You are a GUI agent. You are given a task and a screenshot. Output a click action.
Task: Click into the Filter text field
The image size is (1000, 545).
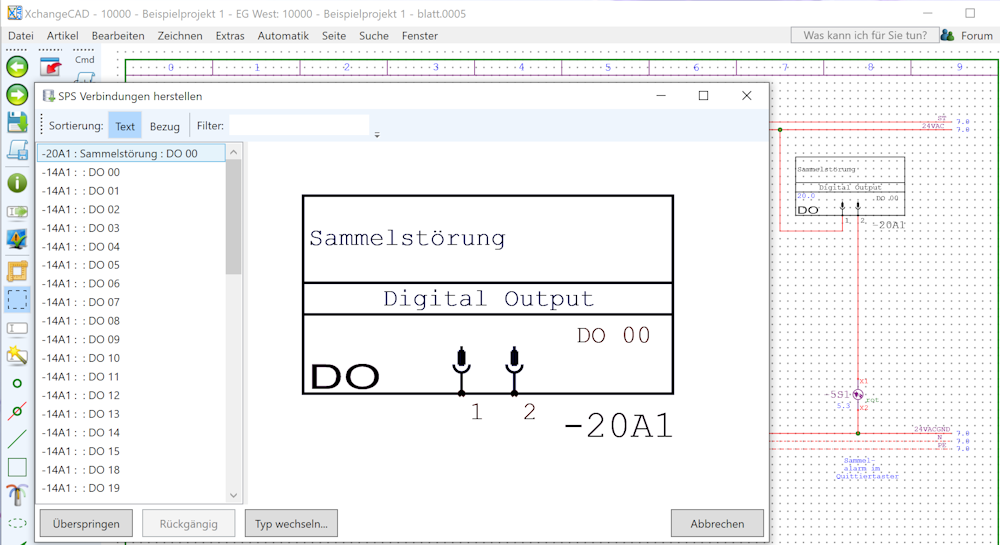pyautogui.click(x=299, y=126)
